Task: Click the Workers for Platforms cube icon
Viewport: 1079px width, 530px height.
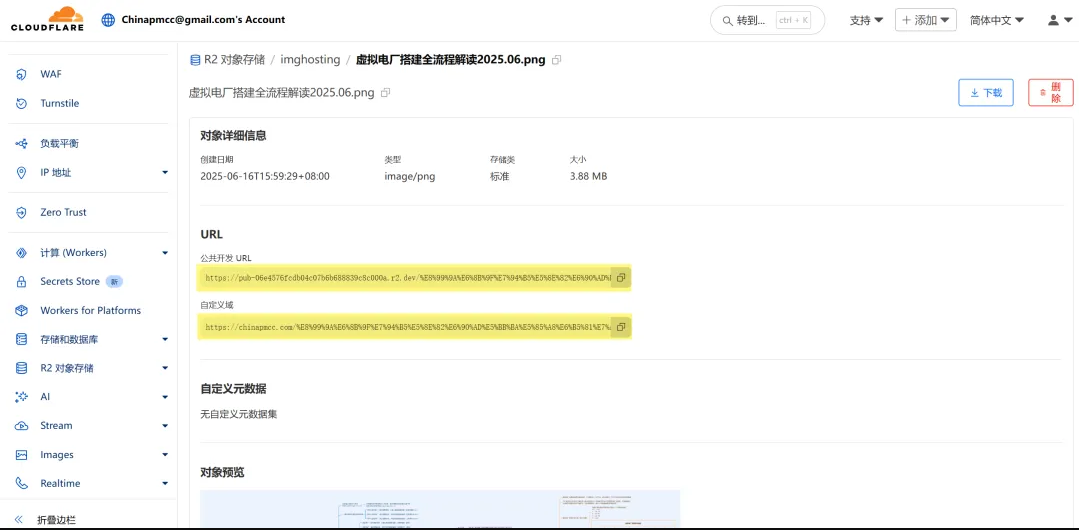Action: (21, 310)
